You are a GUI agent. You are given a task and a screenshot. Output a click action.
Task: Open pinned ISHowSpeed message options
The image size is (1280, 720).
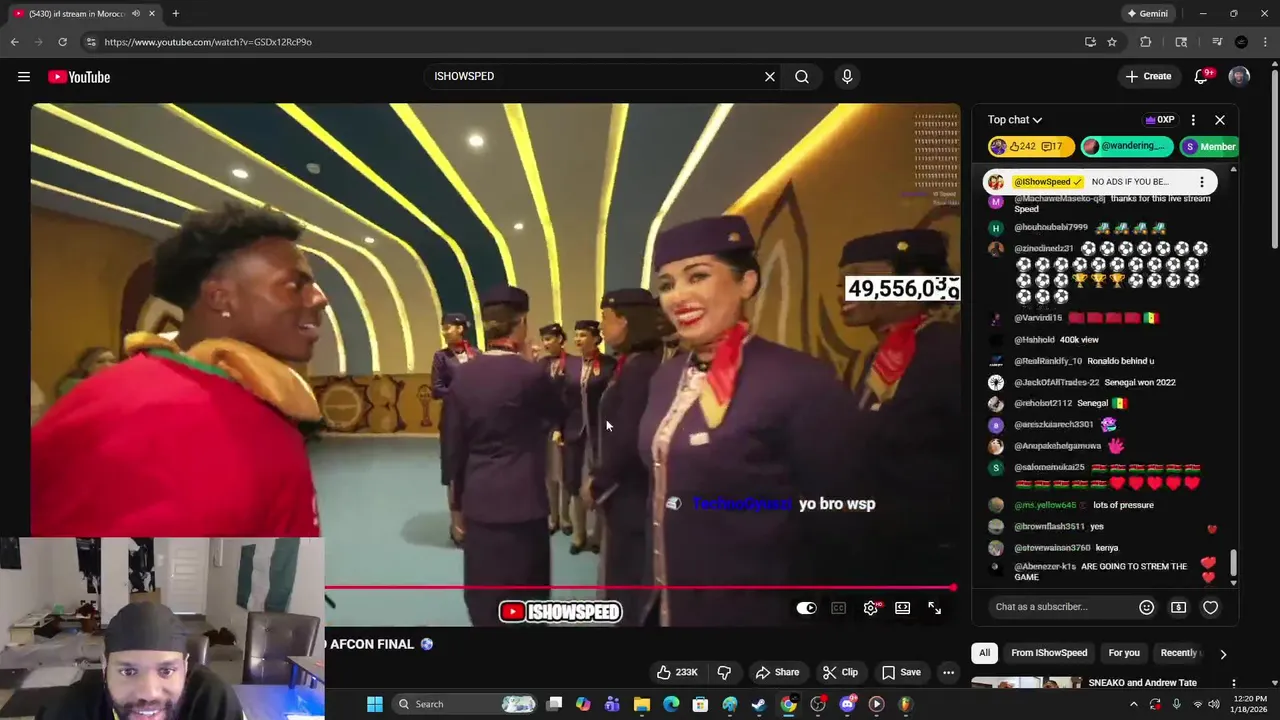click(1202, 182)
